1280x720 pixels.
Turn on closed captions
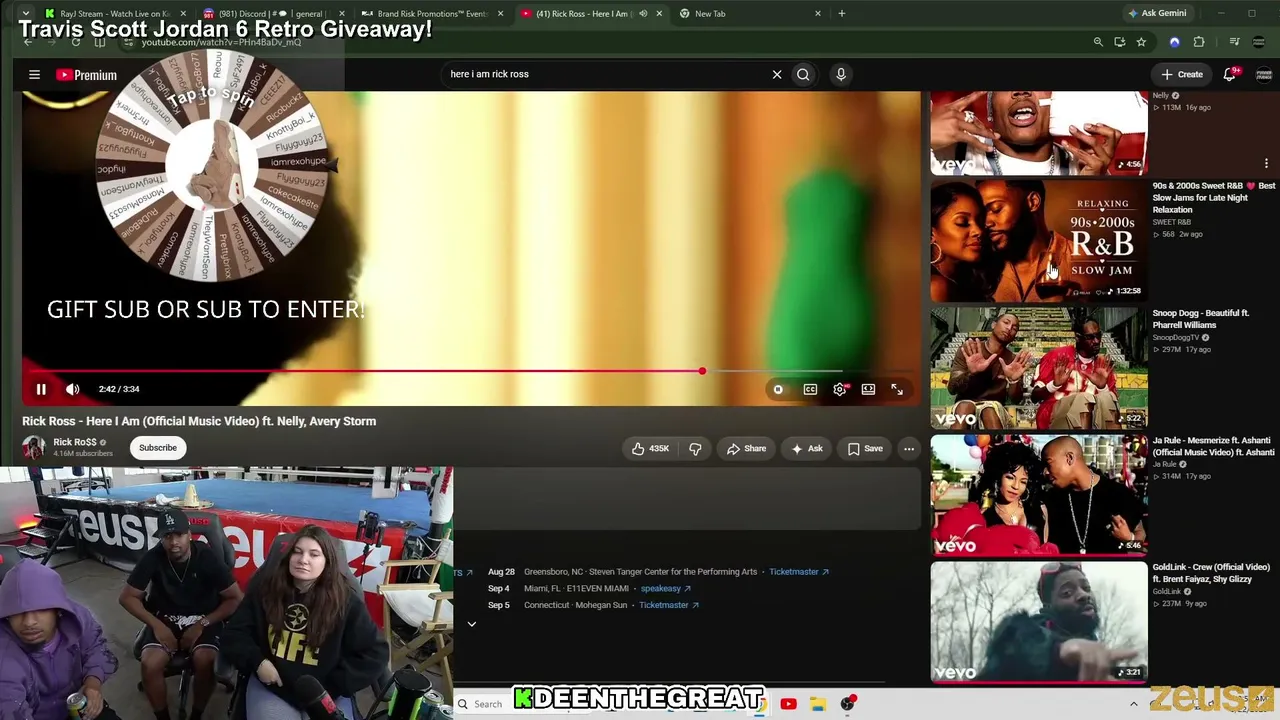[x=810, y=389]
